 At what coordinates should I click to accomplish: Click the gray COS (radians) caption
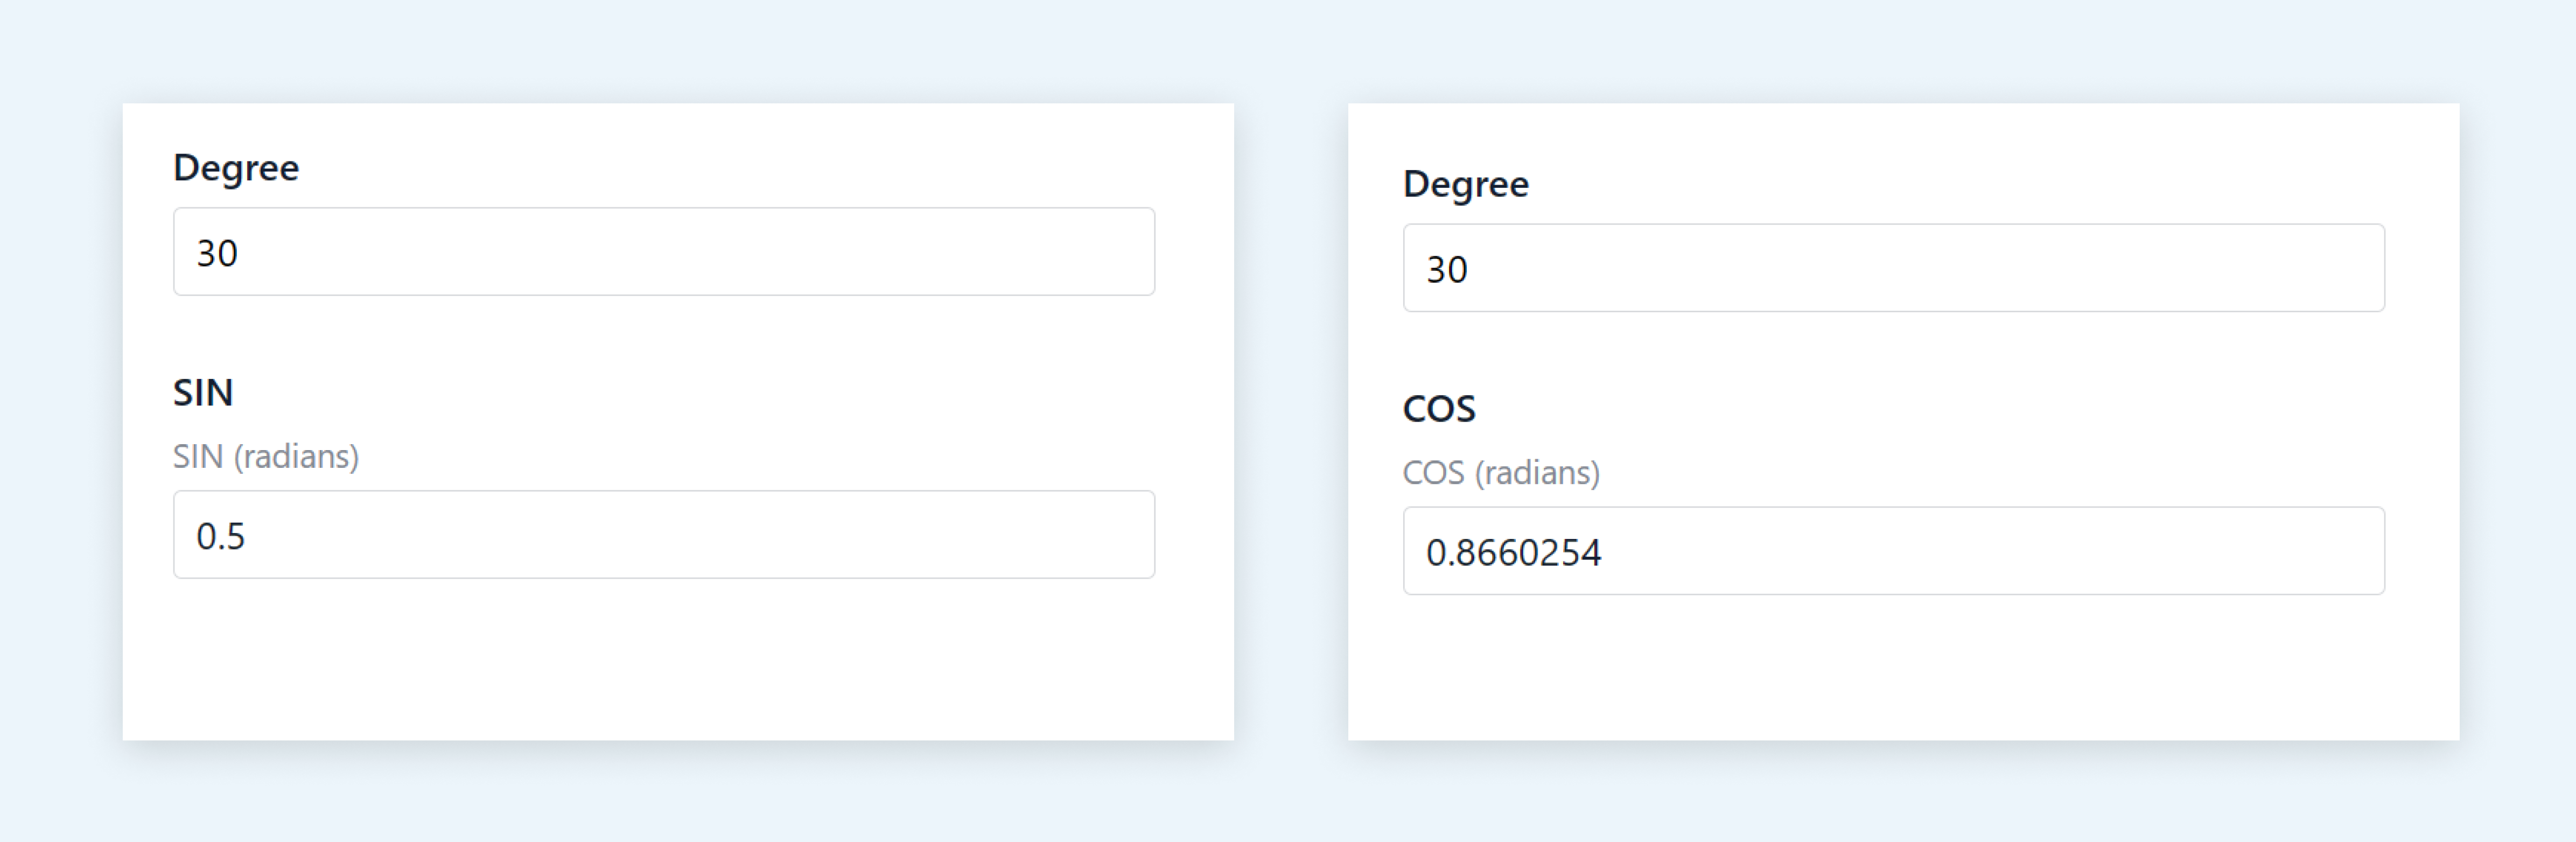pos(1501,472)
